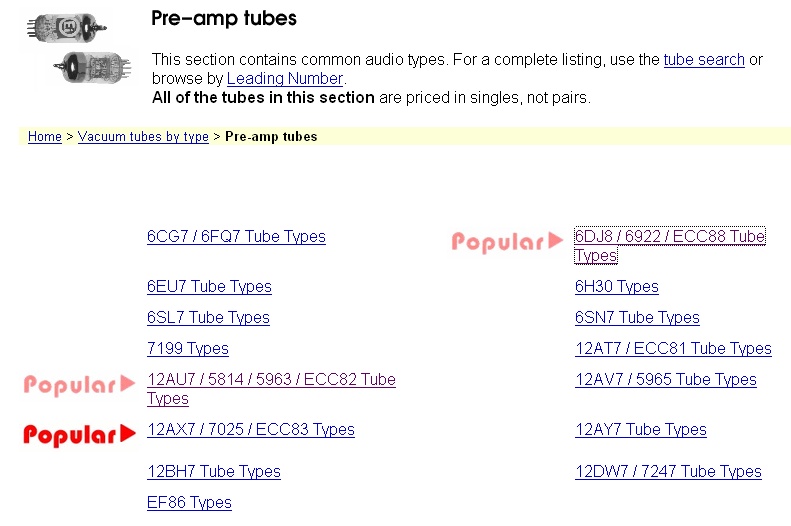
Task: Visit EF86 Types page
Action: pos(189,503)
